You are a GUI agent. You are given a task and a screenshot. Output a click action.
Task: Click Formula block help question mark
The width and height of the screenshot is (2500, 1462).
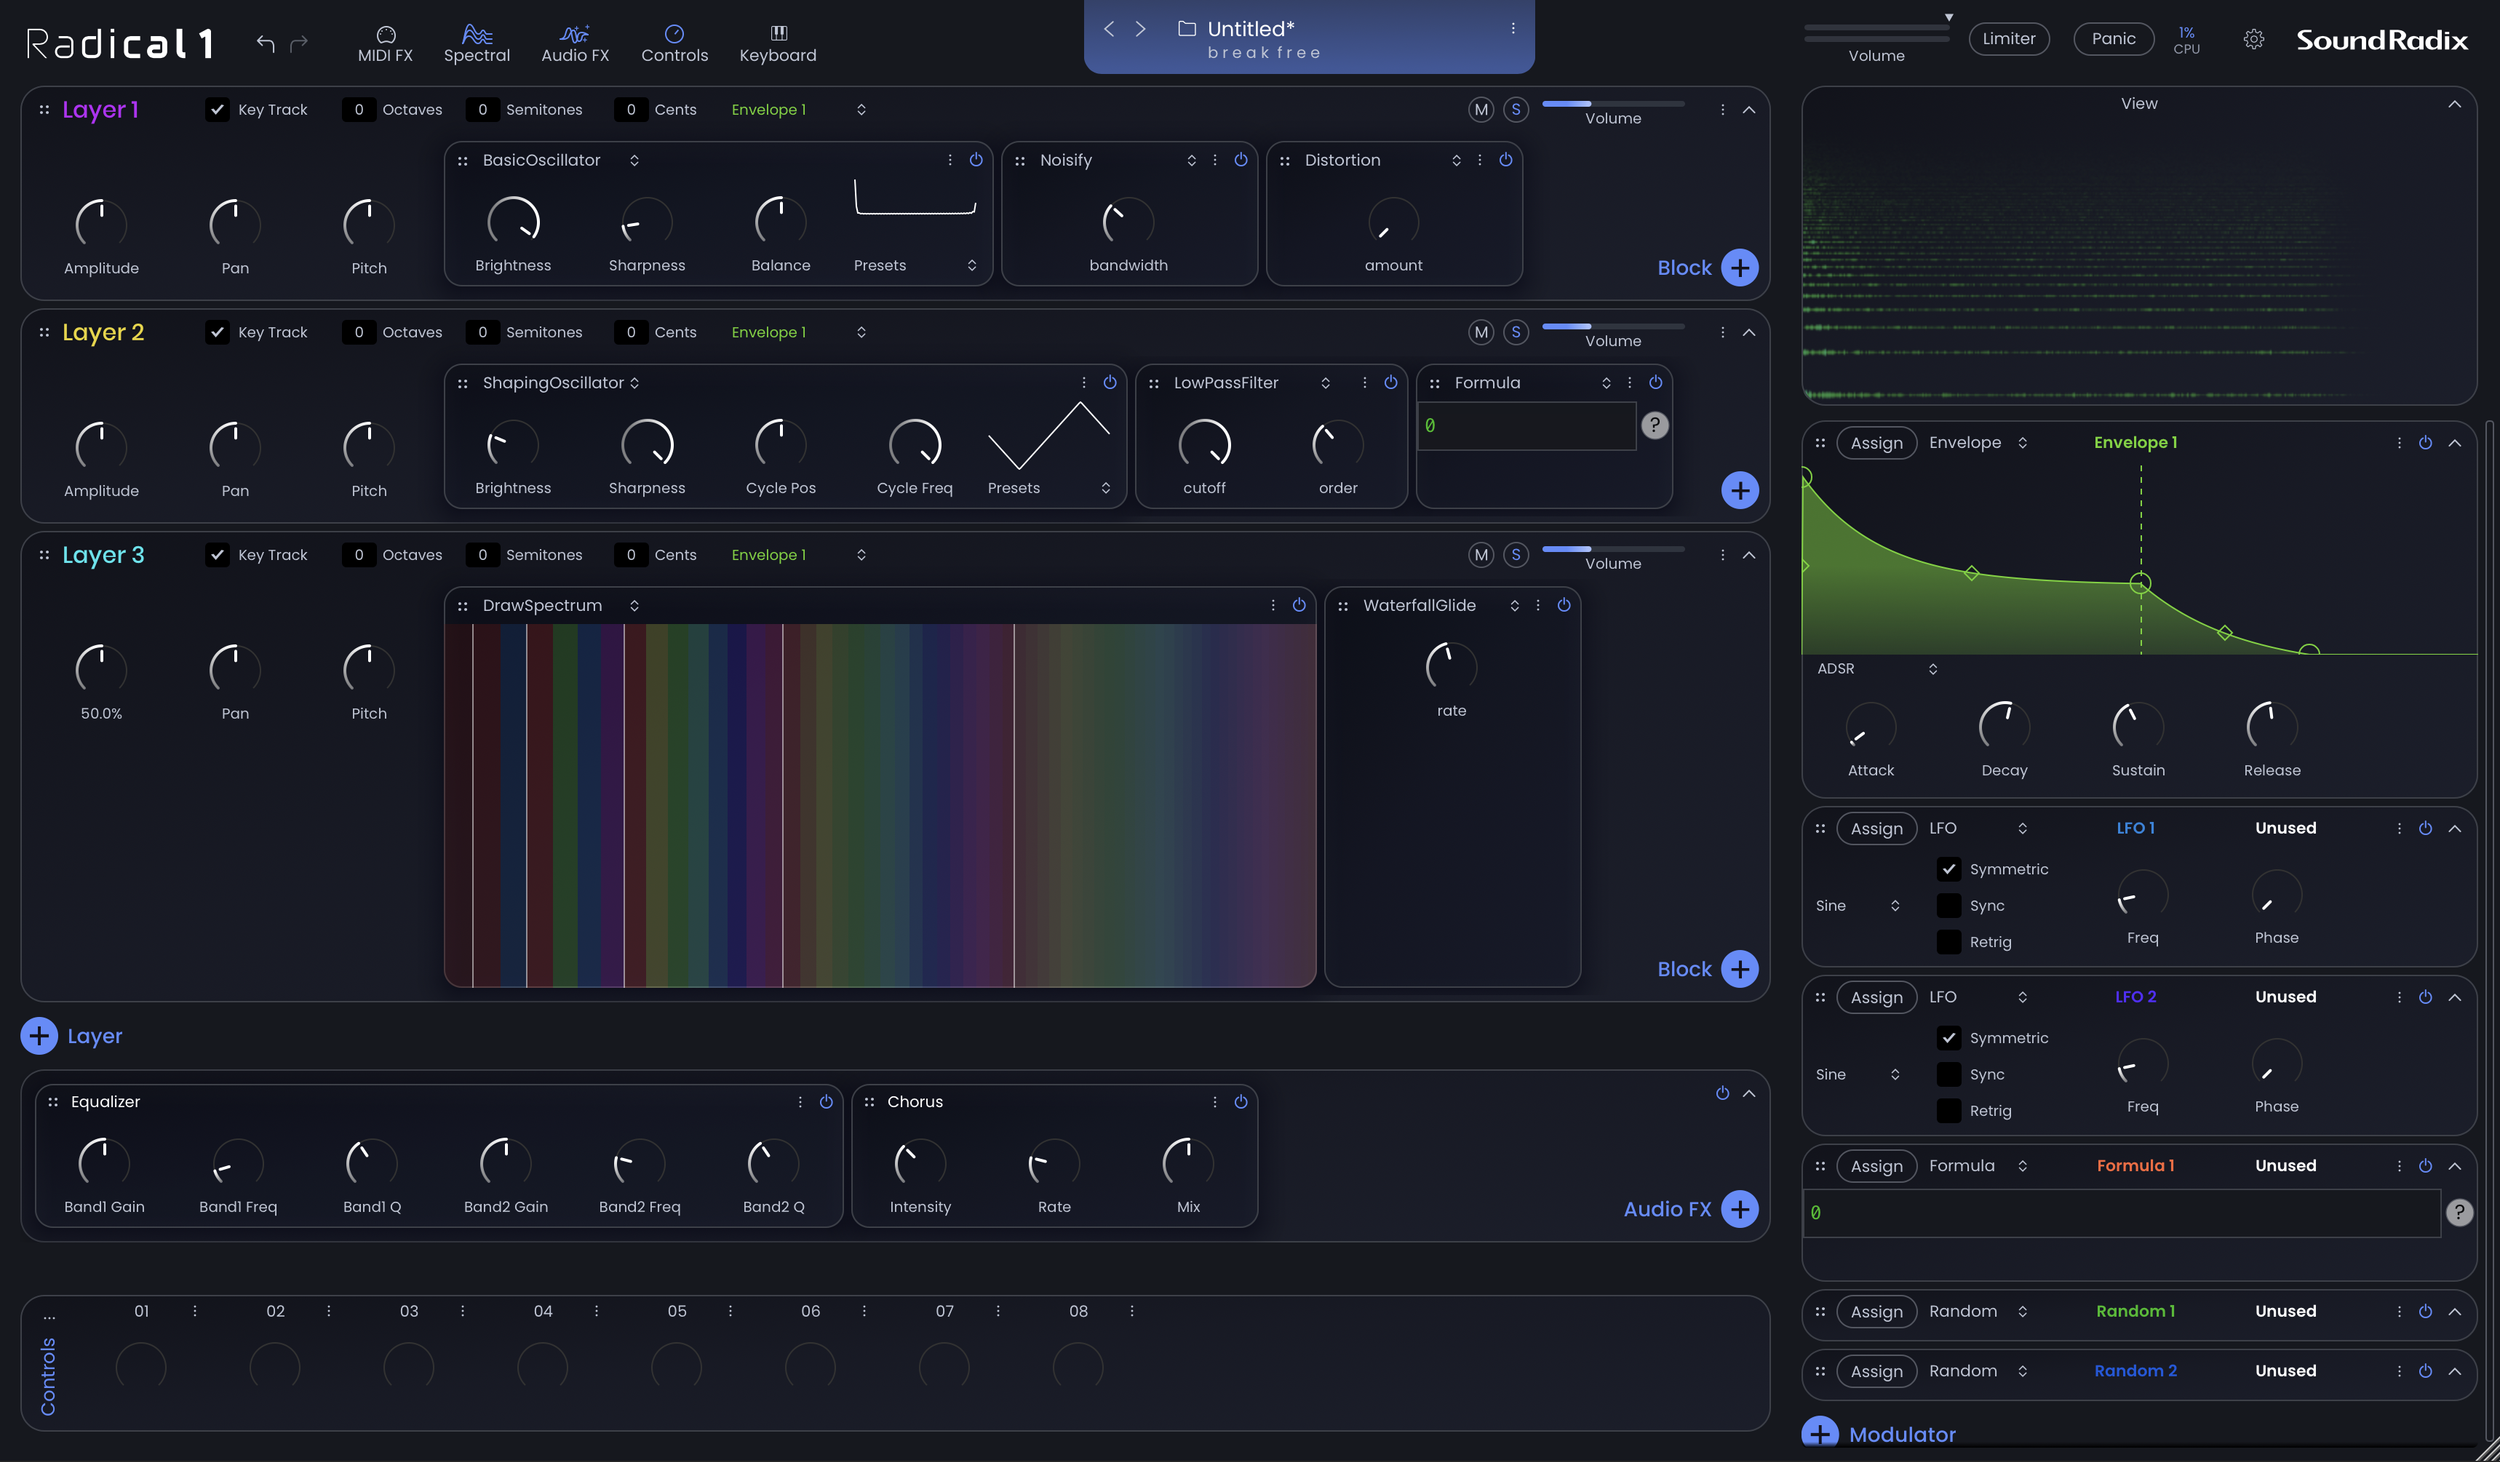pos(1654,425)
